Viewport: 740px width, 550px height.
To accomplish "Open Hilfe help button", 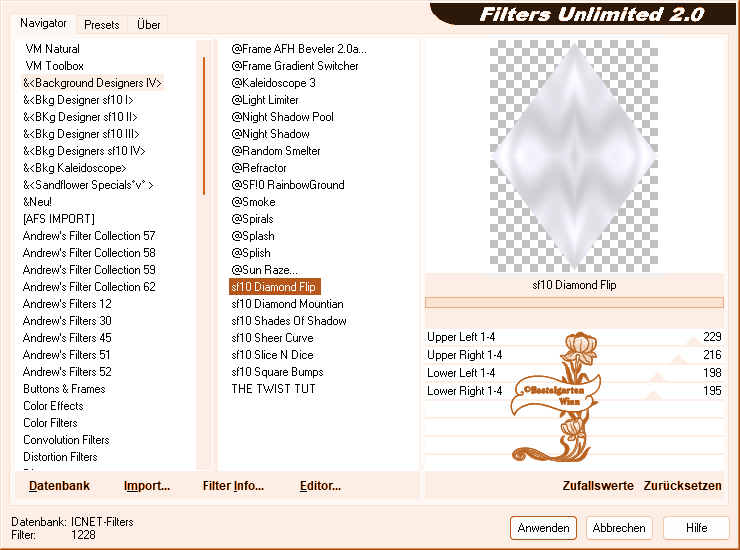I will [x=696, y=528].
